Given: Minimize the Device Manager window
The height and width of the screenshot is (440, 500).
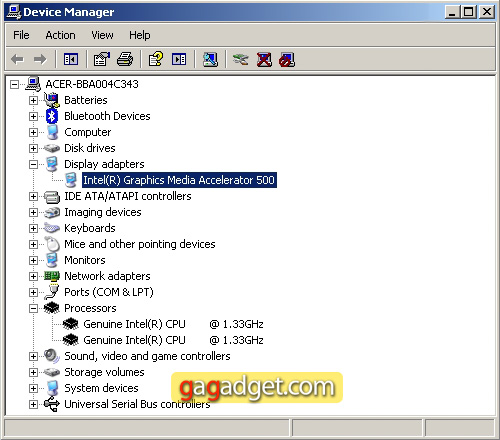Looking at the screenshot, I should tap(452, 12).
